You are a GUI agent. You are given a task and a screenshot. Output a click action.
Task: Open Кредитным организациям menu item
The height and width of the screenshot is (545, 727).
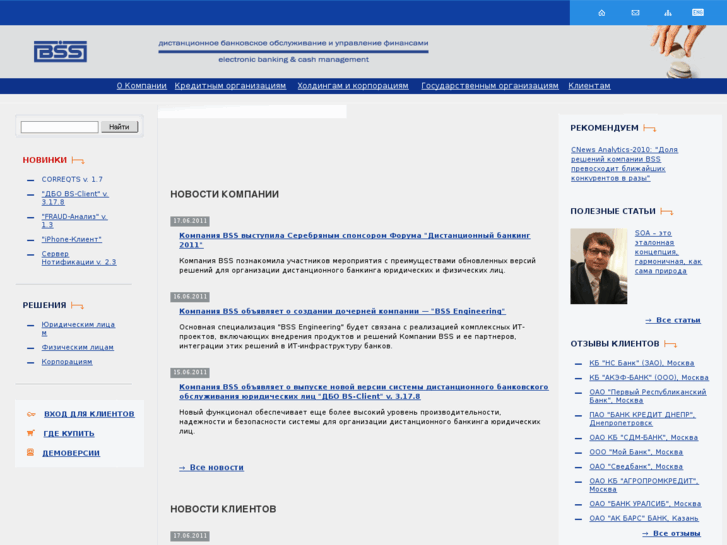[230, 86]
